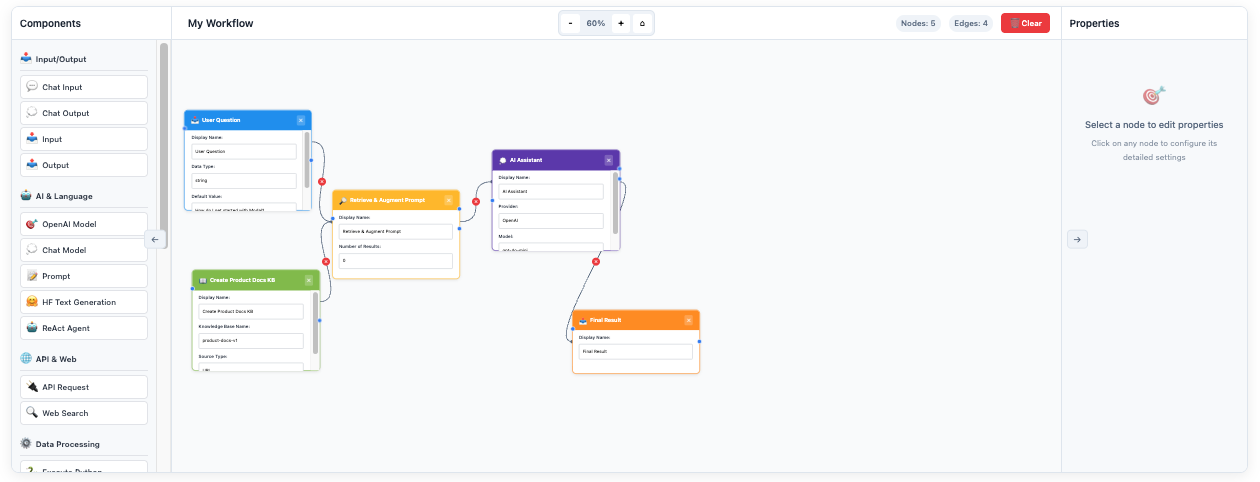
Task: Click the Clear workflow button
Action: (x=1025, y=23)
